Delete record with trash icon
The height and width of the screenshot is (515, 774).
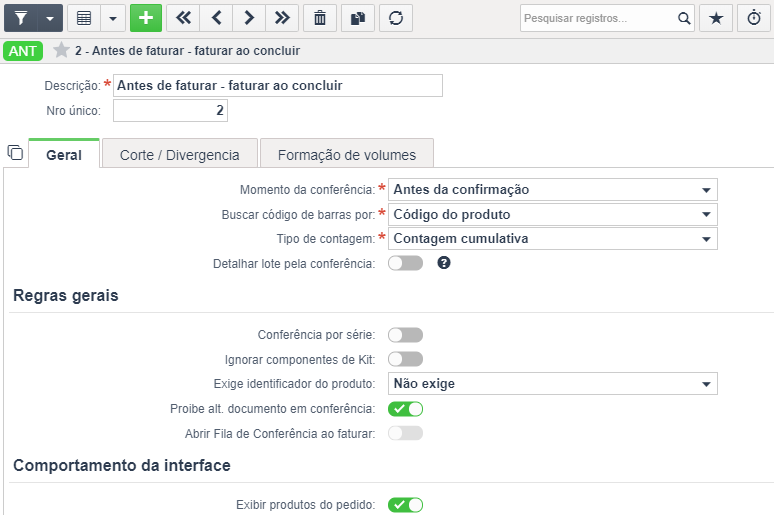click(x=320, y=18)
